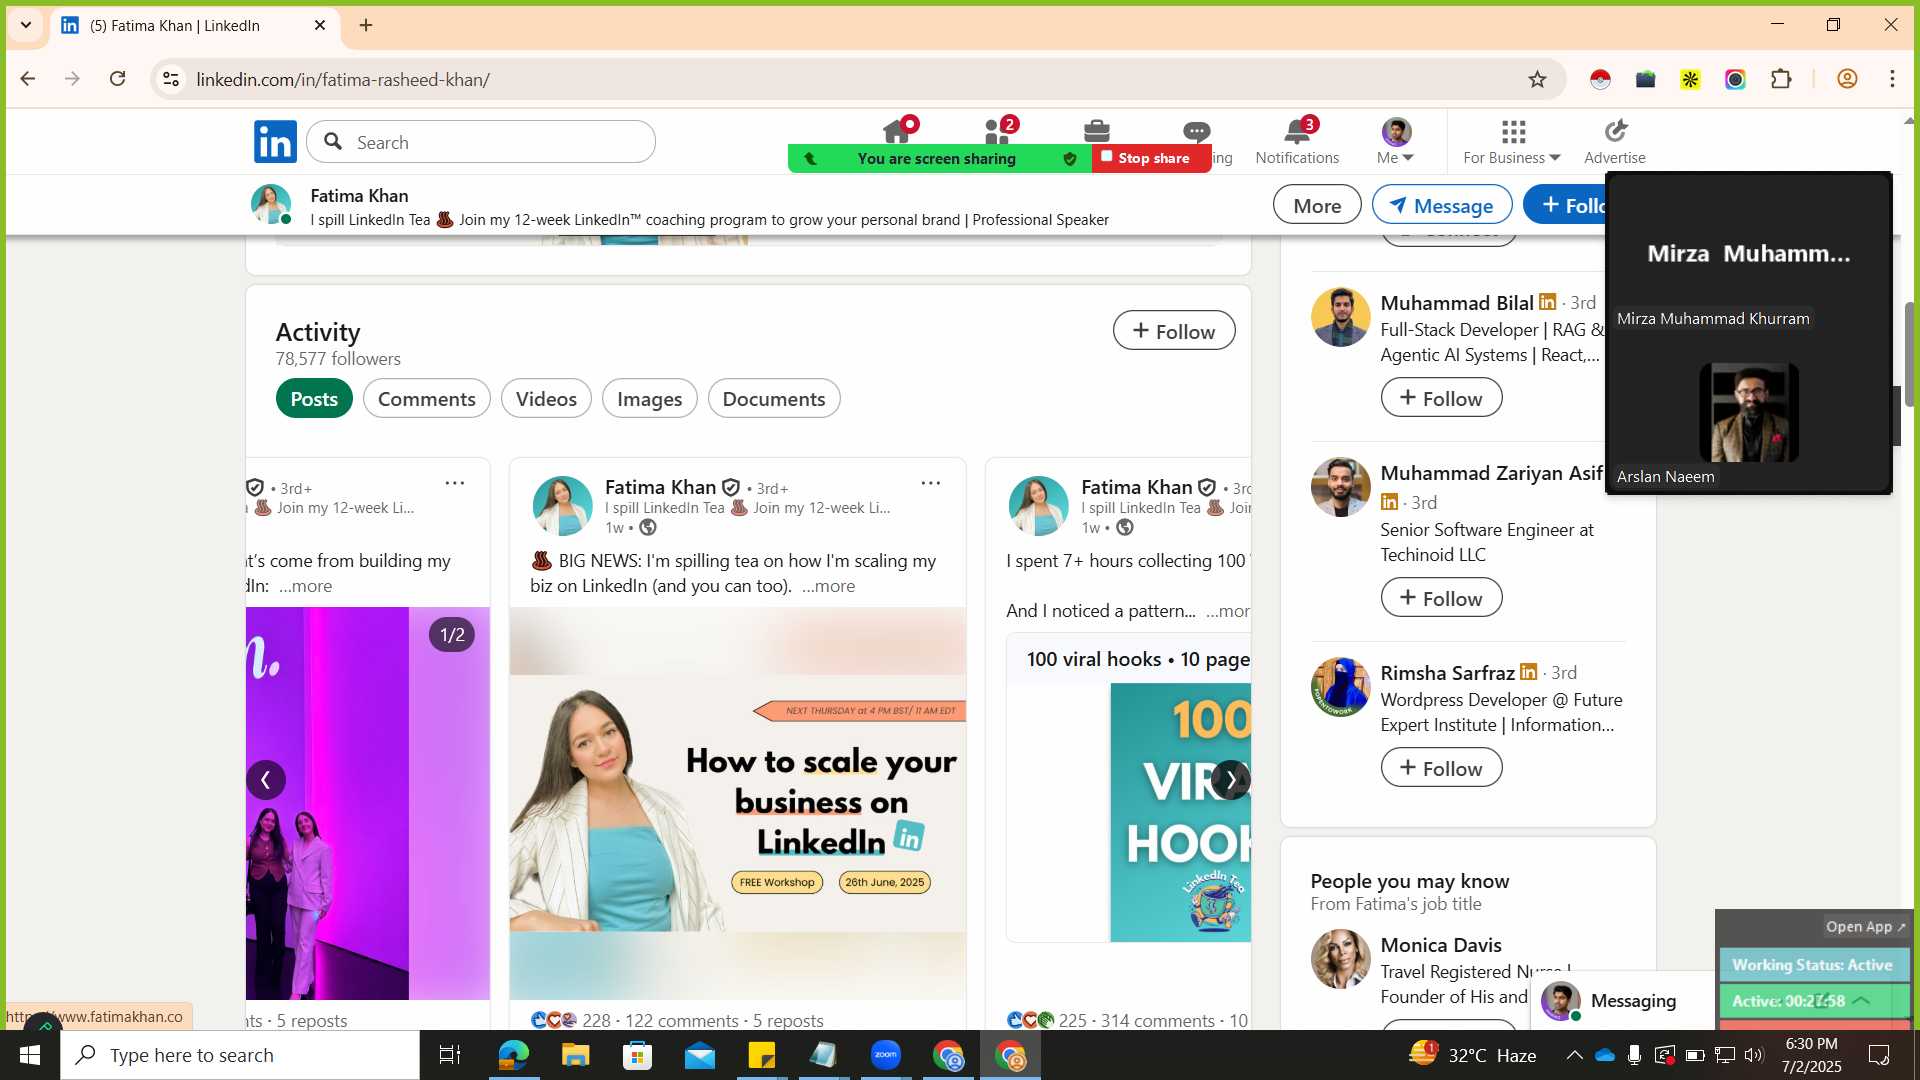Follow Muhammad Bilal
The height and width of the screenshot is (1080, 1920).
[x=1441, y=398]
